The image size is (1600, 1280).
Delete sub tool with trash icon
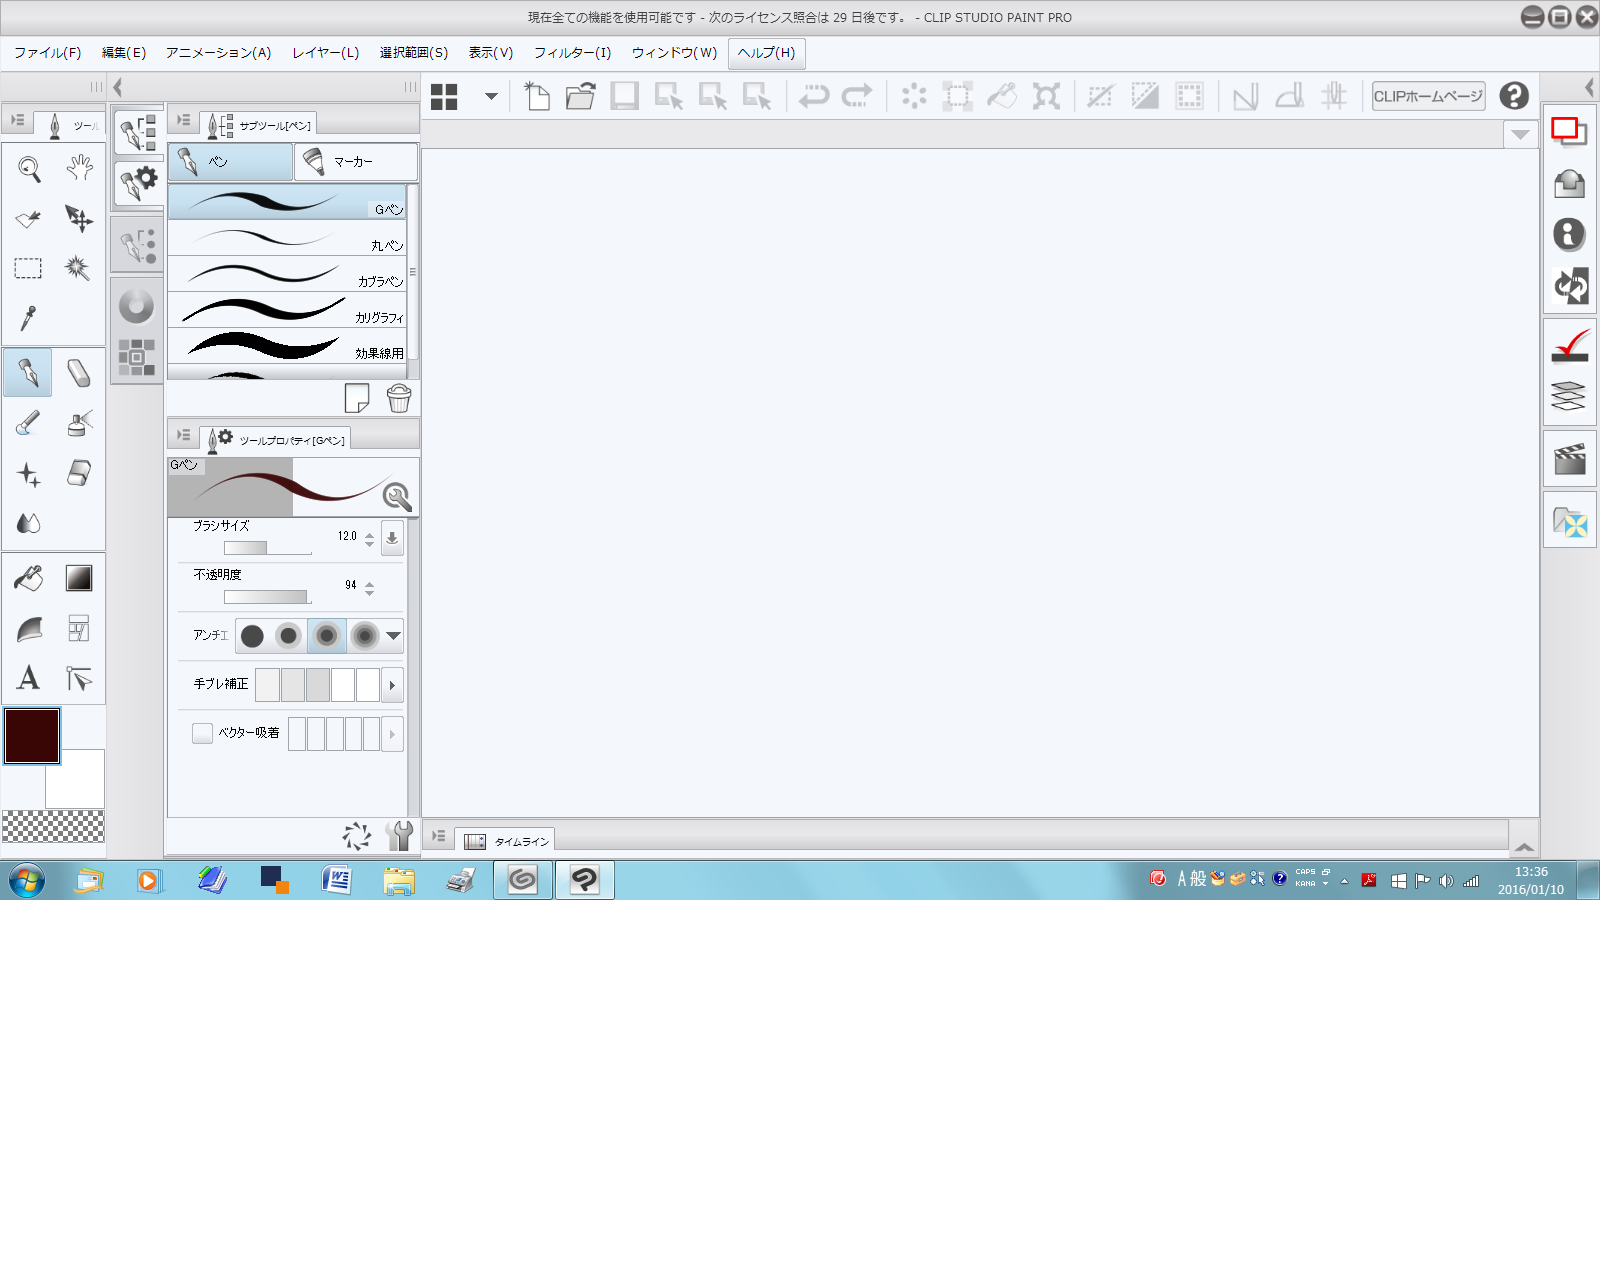click(399, 398)
